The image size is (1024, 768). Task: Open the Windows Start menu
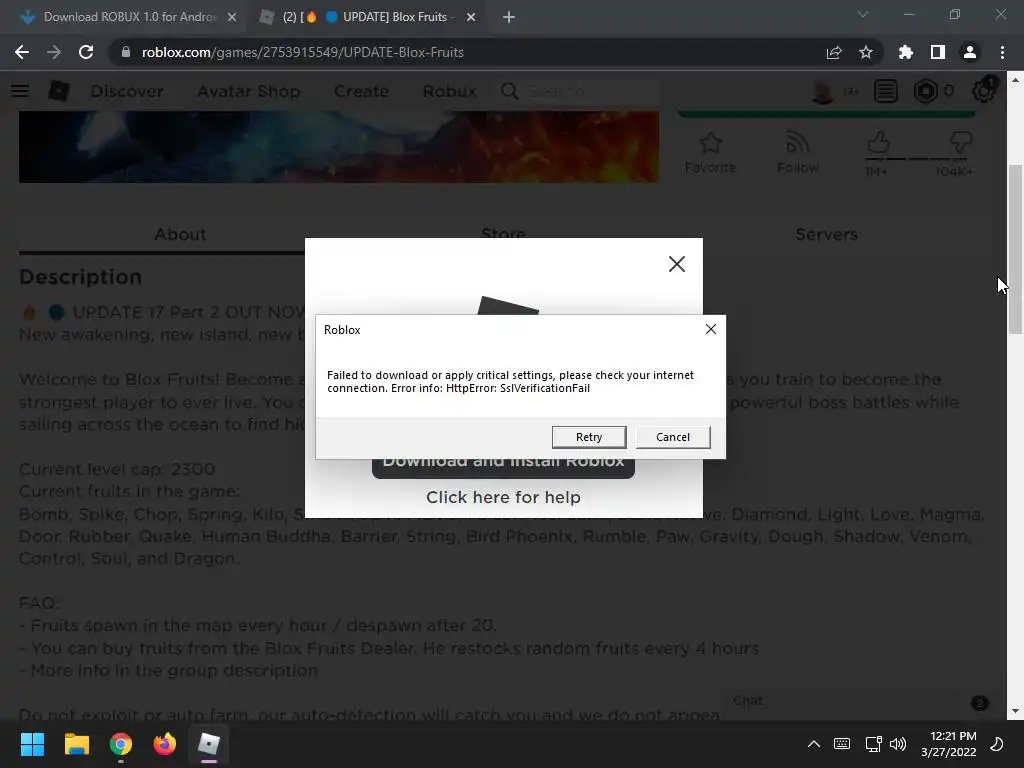tap(32, 744)
